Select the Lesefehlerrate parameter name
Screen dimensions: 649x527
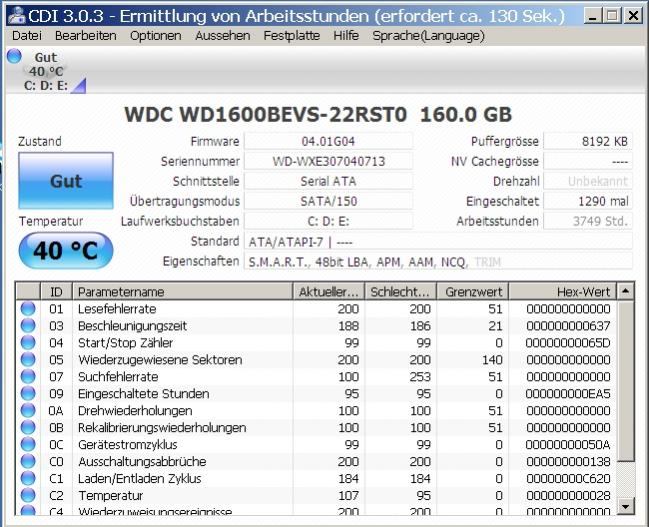coord(117,309)
